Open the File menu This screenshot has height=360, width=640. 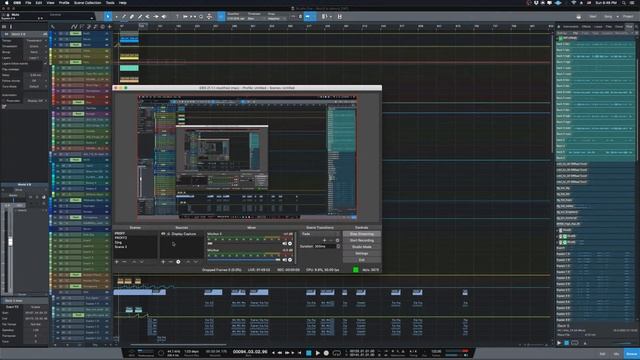pos(28,2)
